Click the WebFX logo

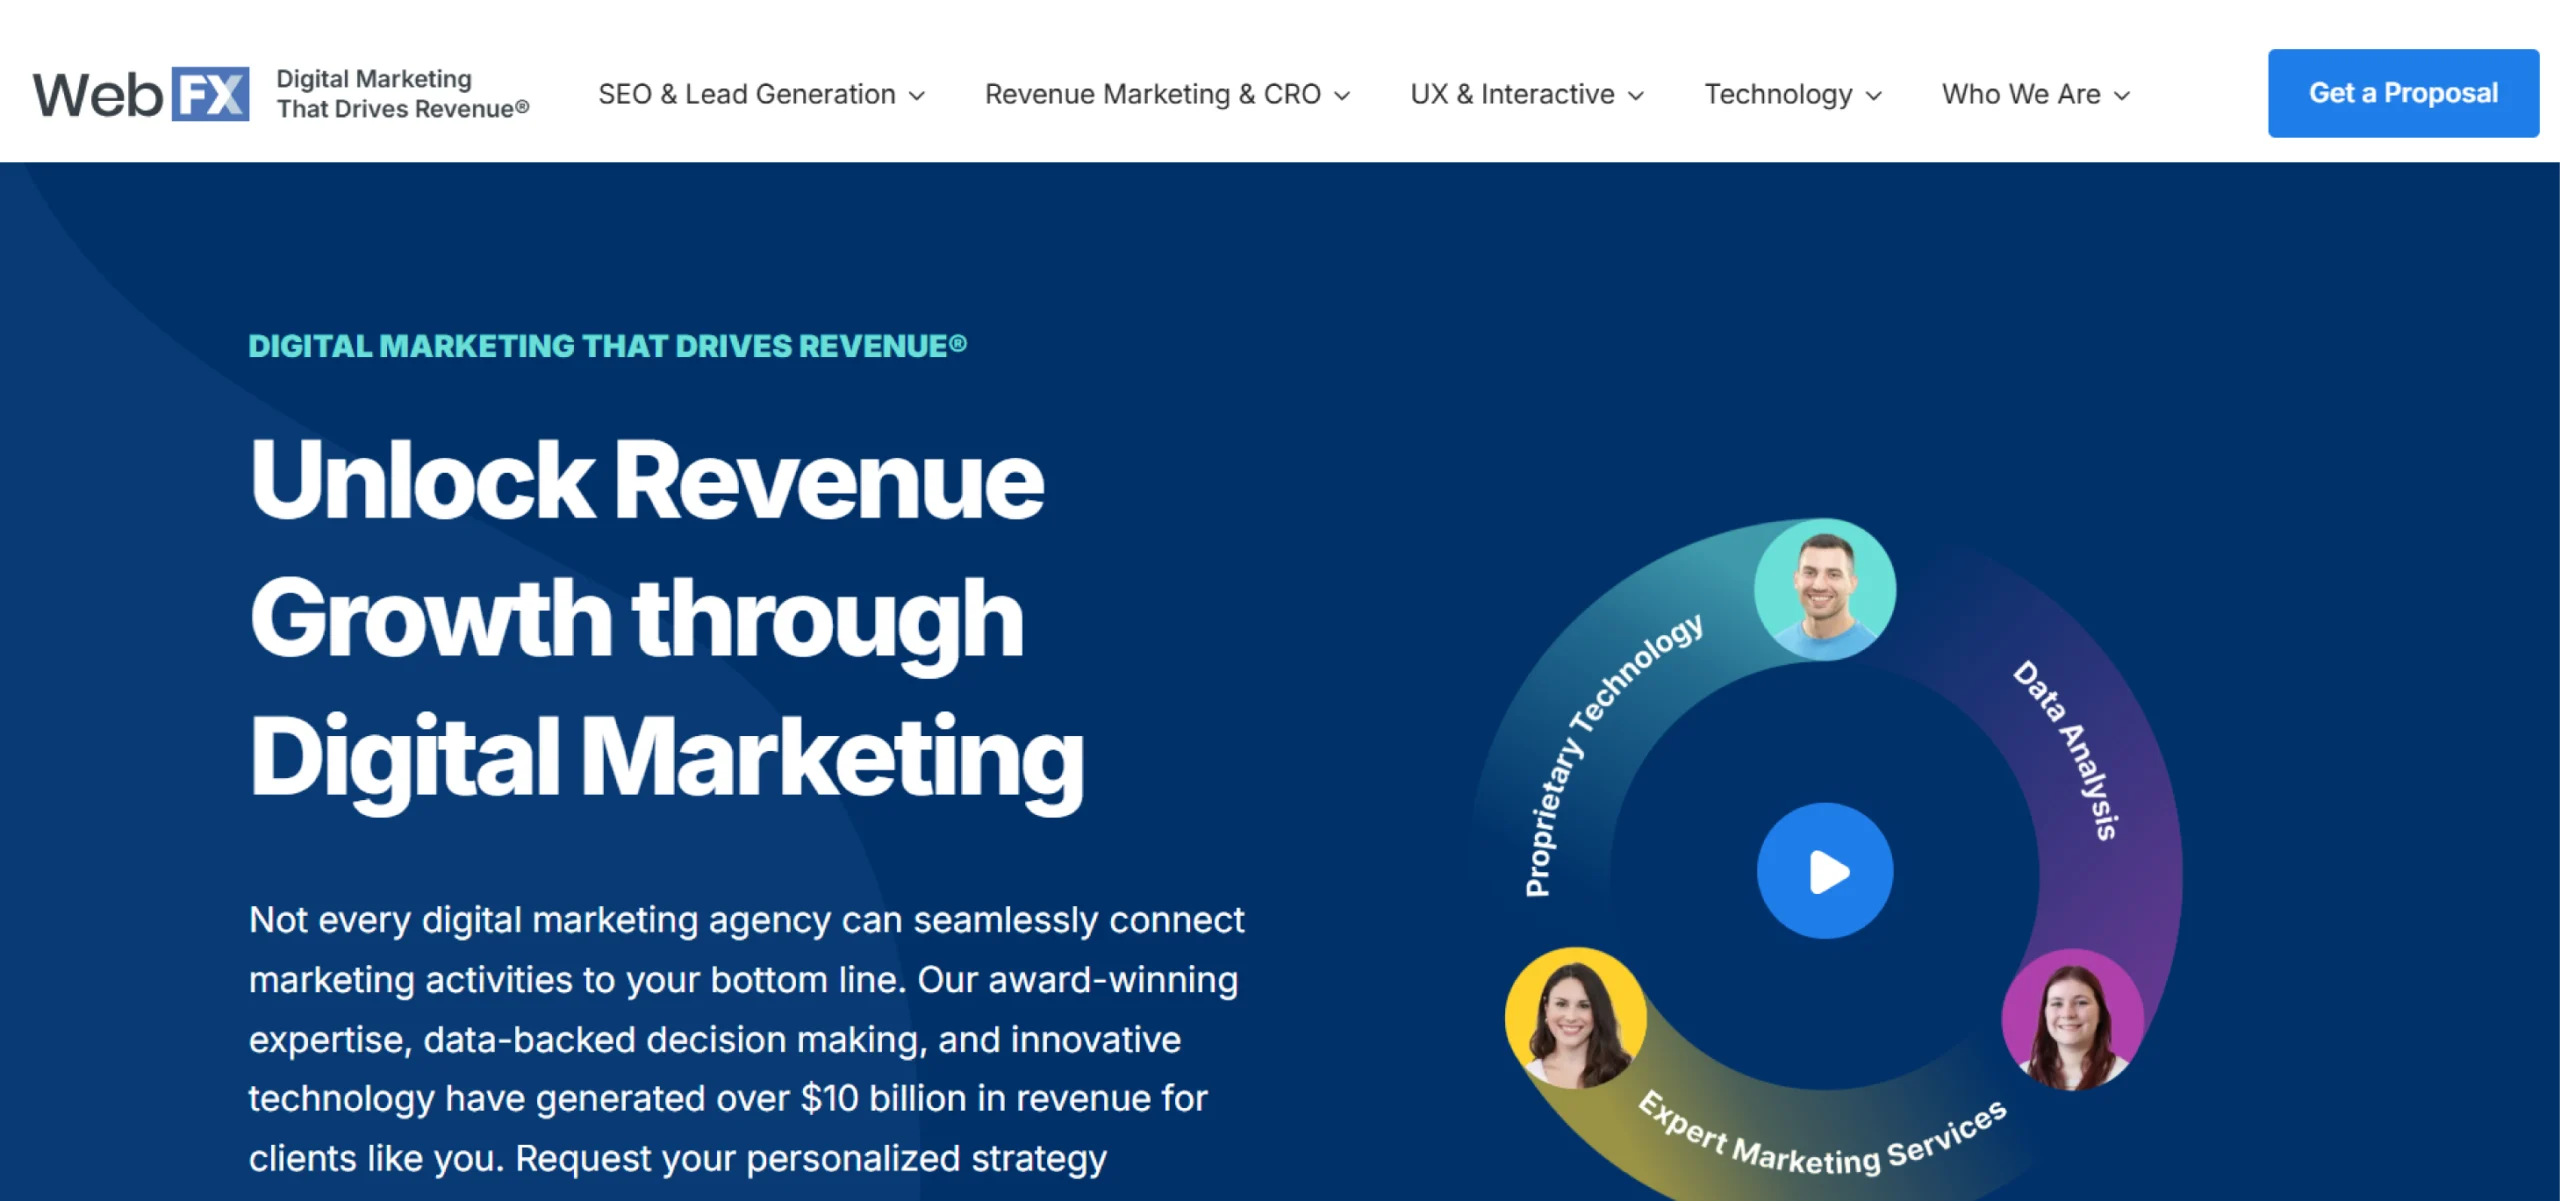[140, 95]
